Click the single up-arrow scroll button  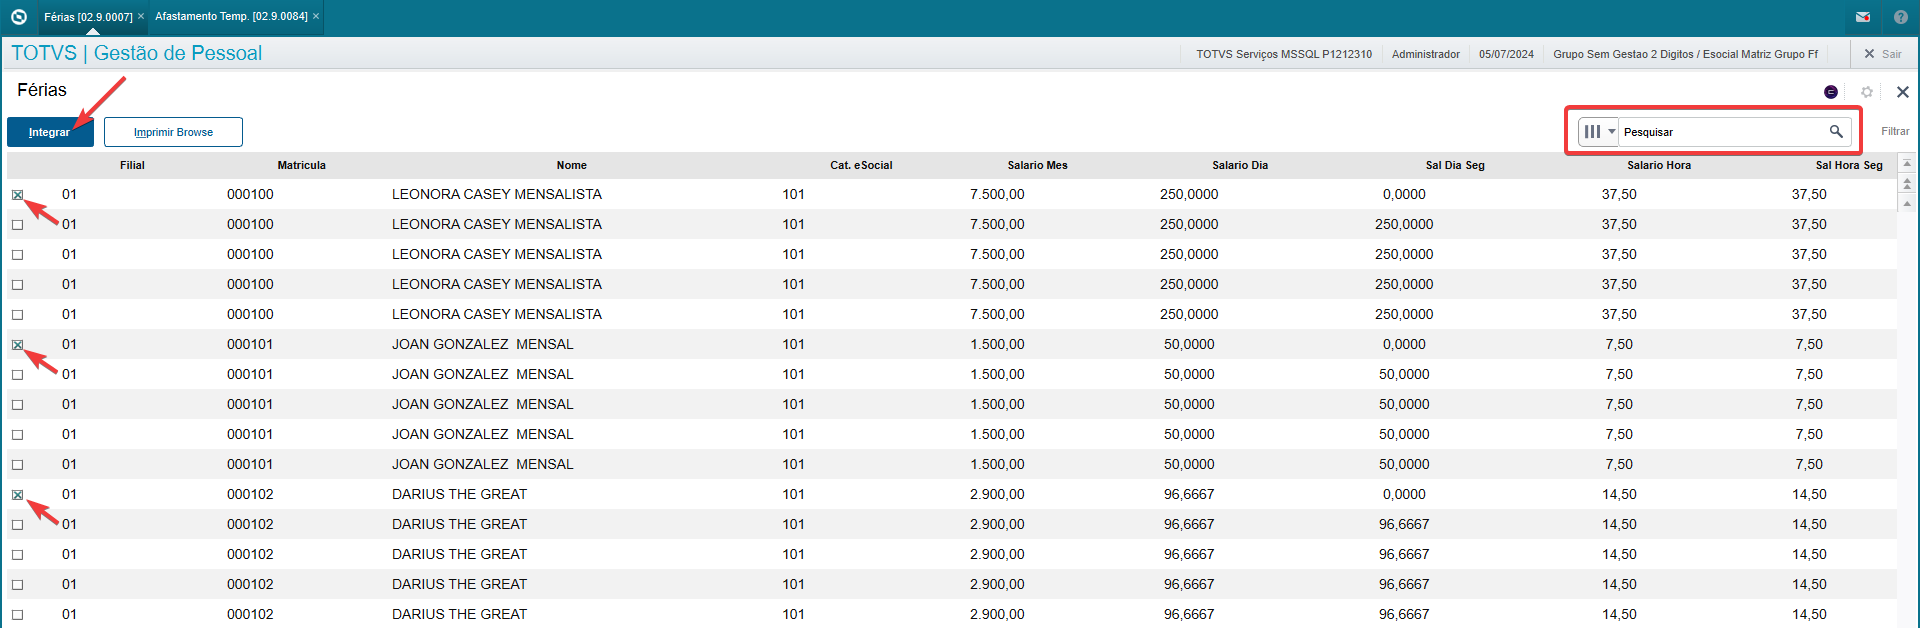[x=1907, y=203]
